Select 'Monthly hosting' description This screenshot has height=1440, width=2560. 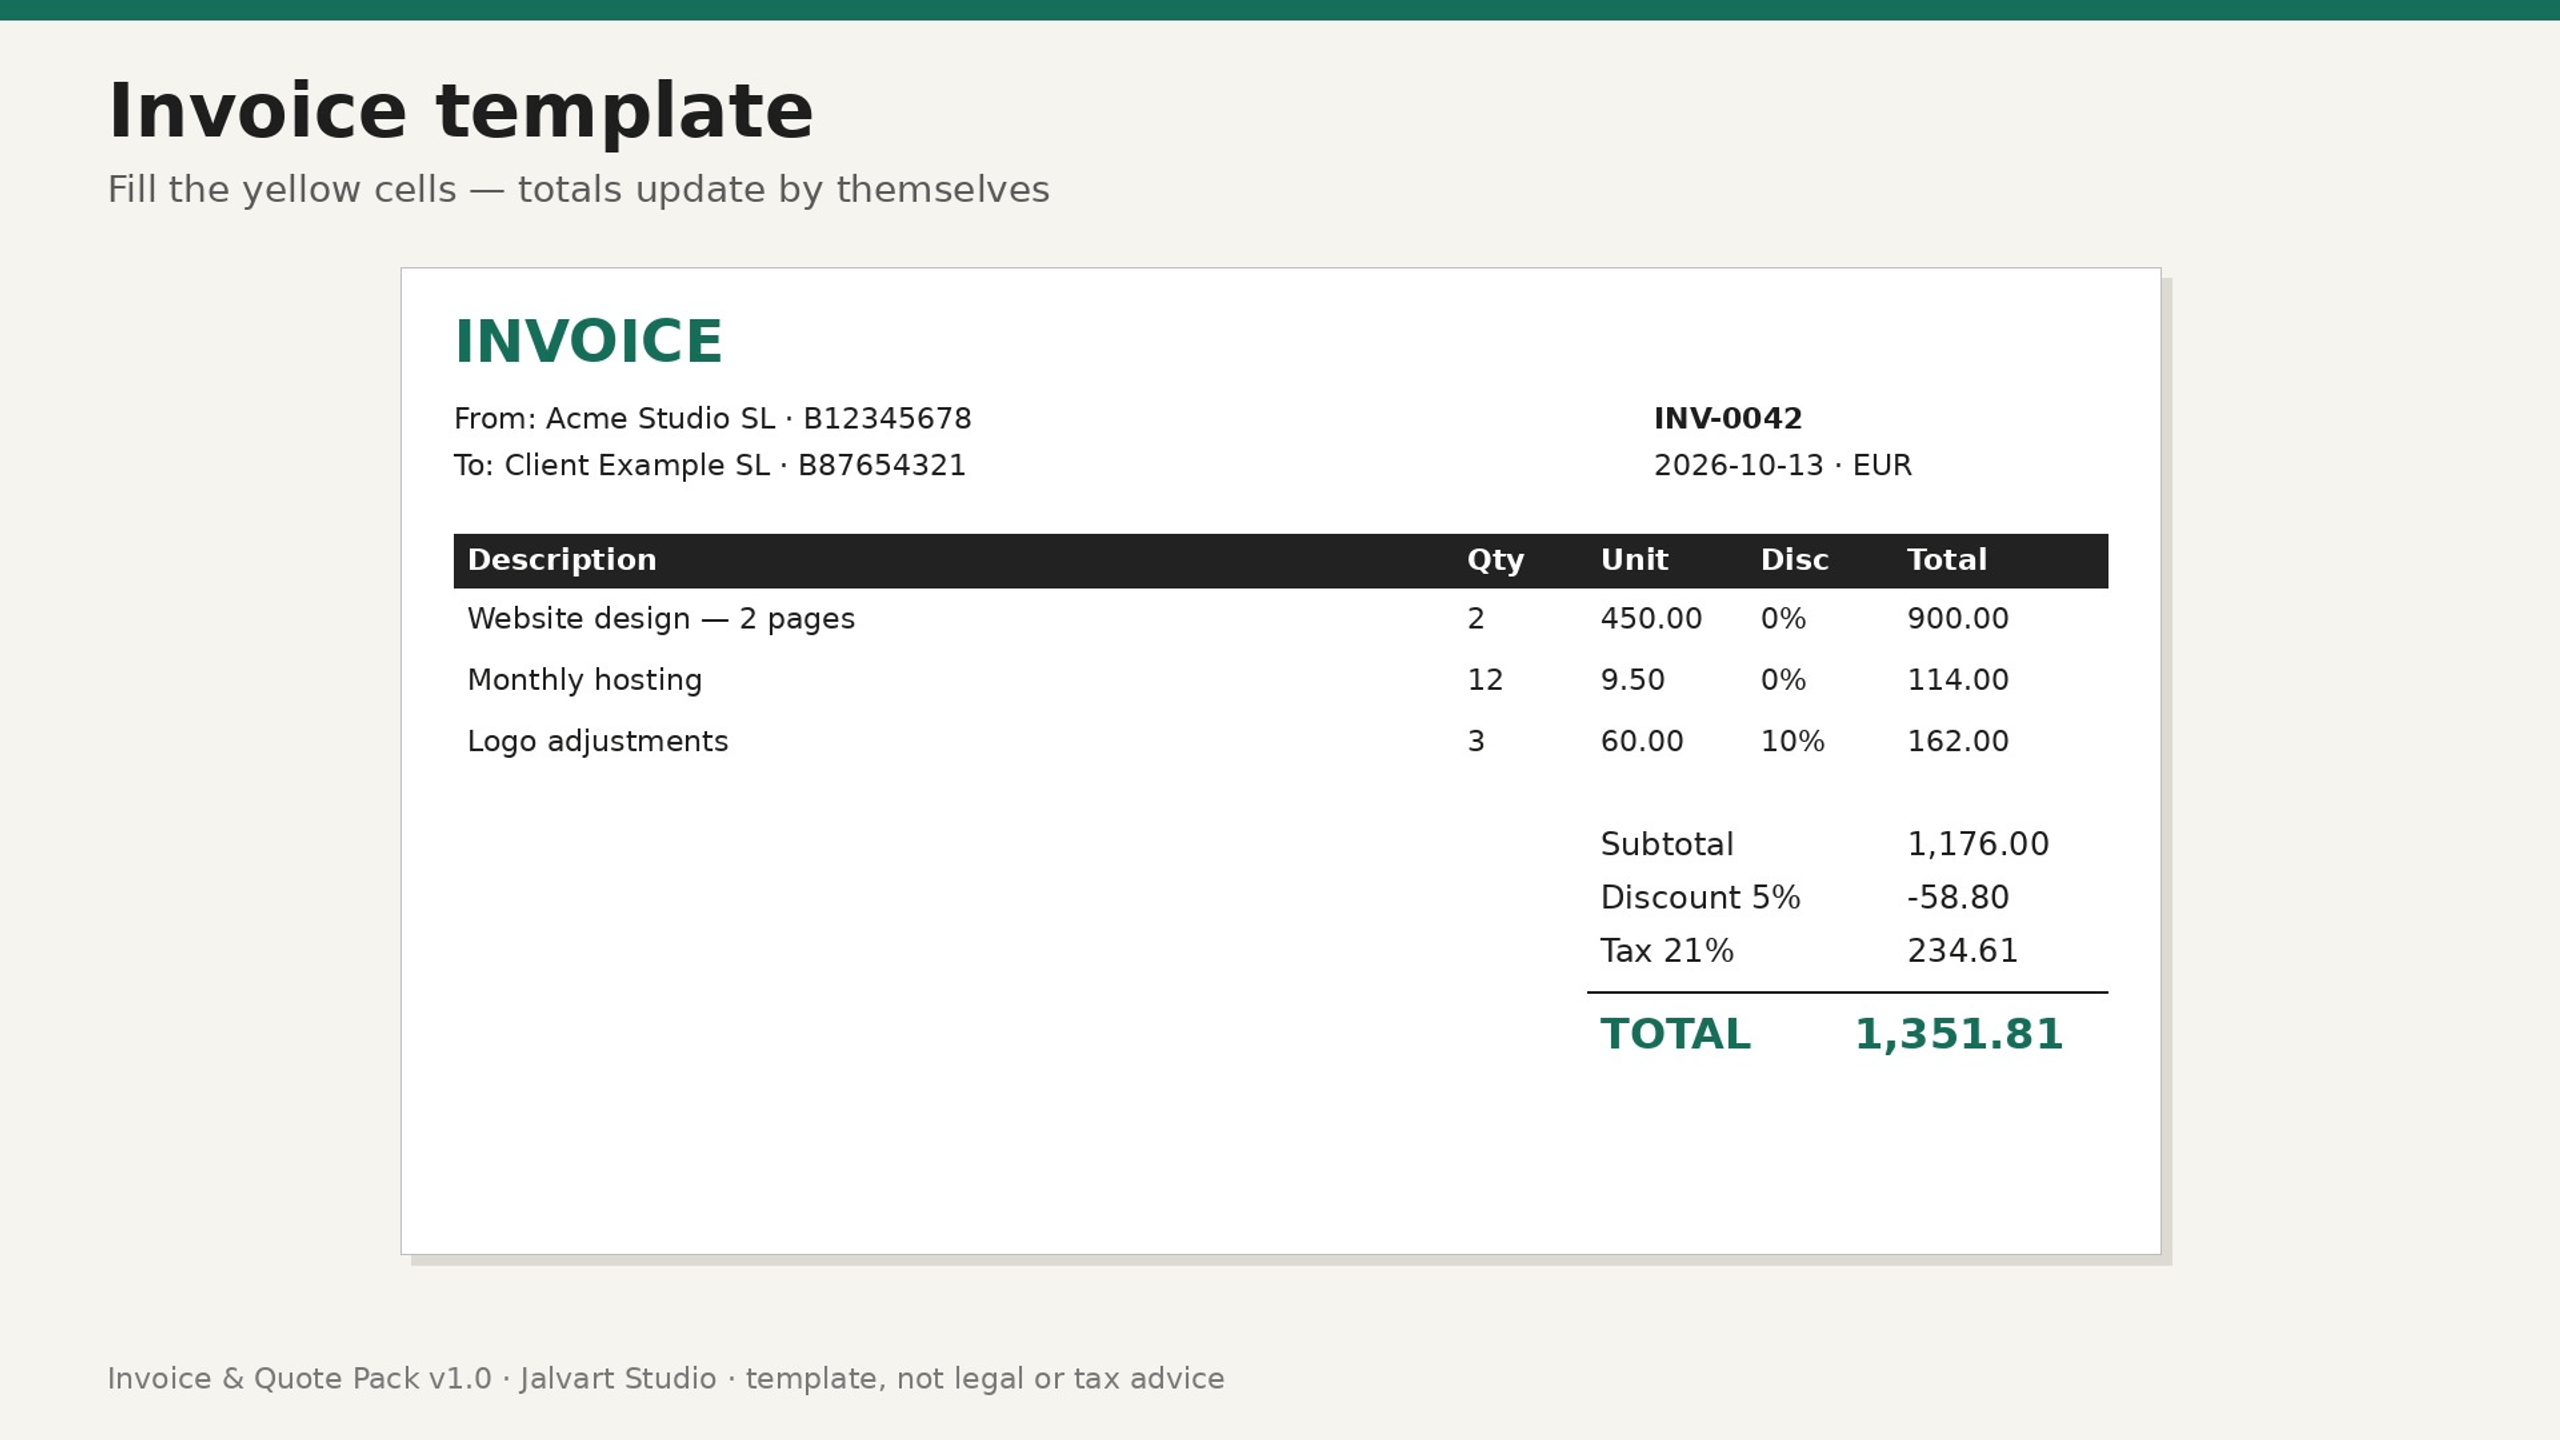point(584,680)
